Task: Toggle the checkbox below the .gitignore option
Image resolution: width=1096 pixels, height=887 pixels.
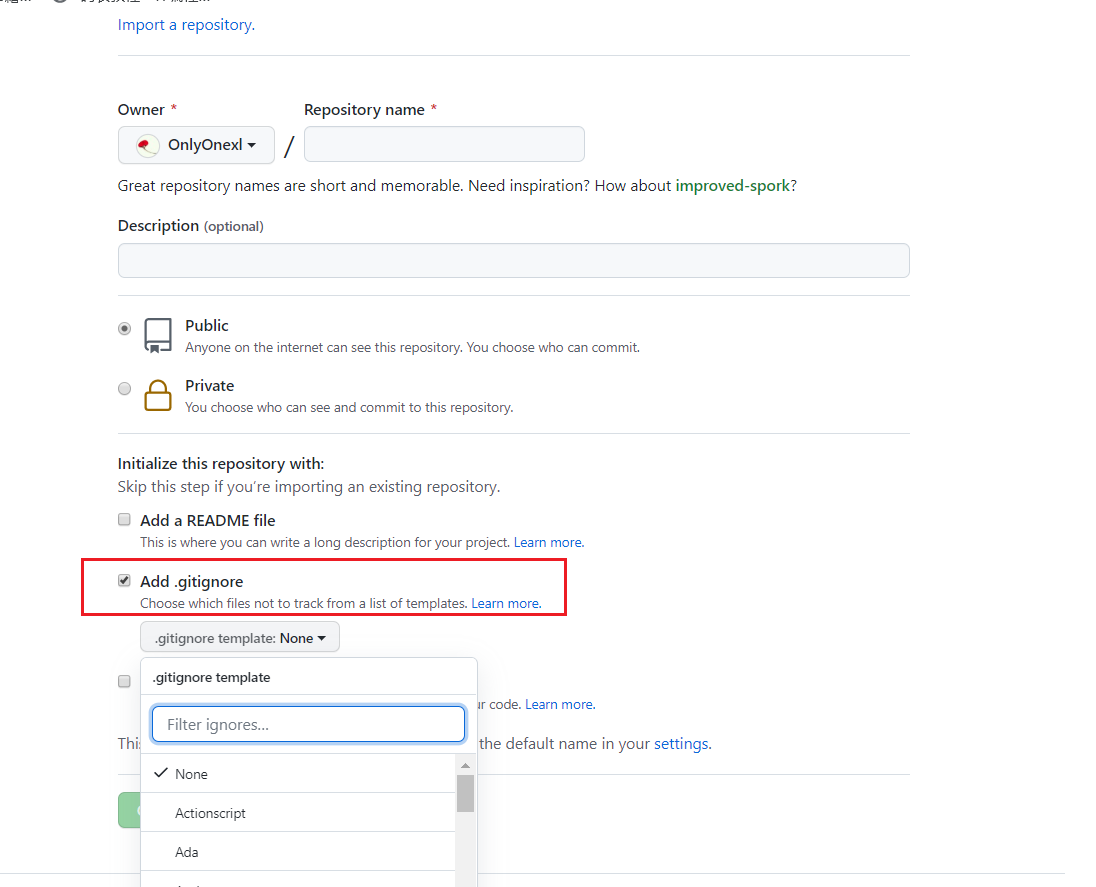Action: pos(124,682)
